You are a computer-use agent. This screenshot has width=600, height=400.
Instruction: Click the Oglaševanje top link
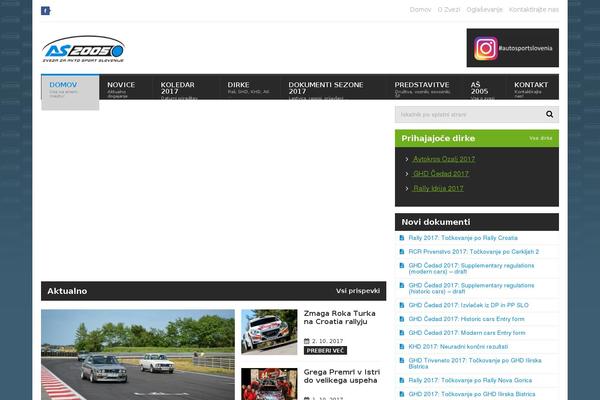point(484,10)
